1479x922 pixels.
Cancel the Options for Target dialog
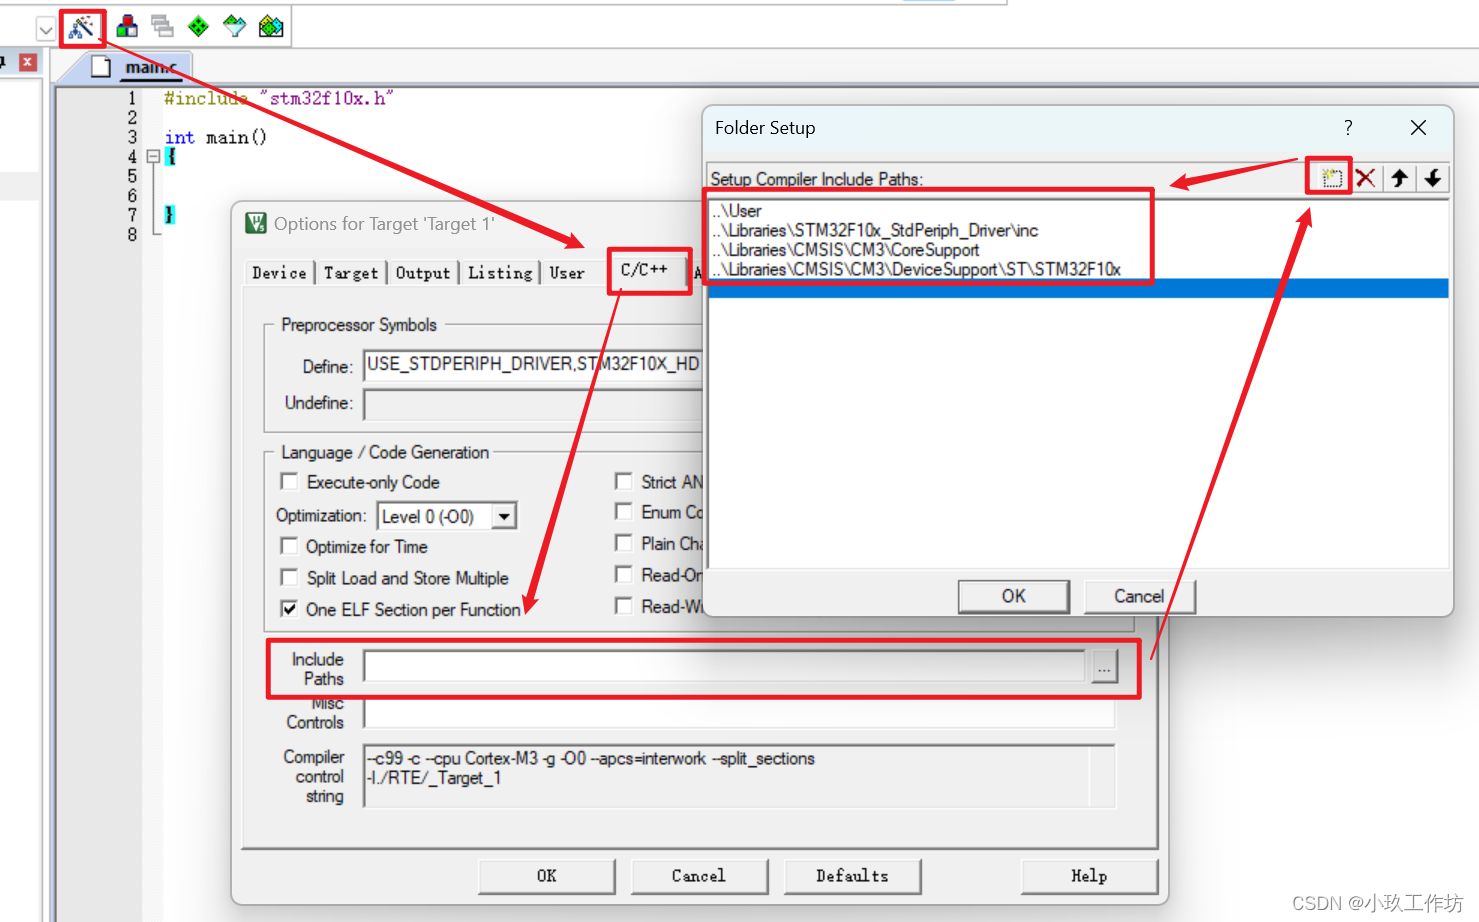pos(699,876)
